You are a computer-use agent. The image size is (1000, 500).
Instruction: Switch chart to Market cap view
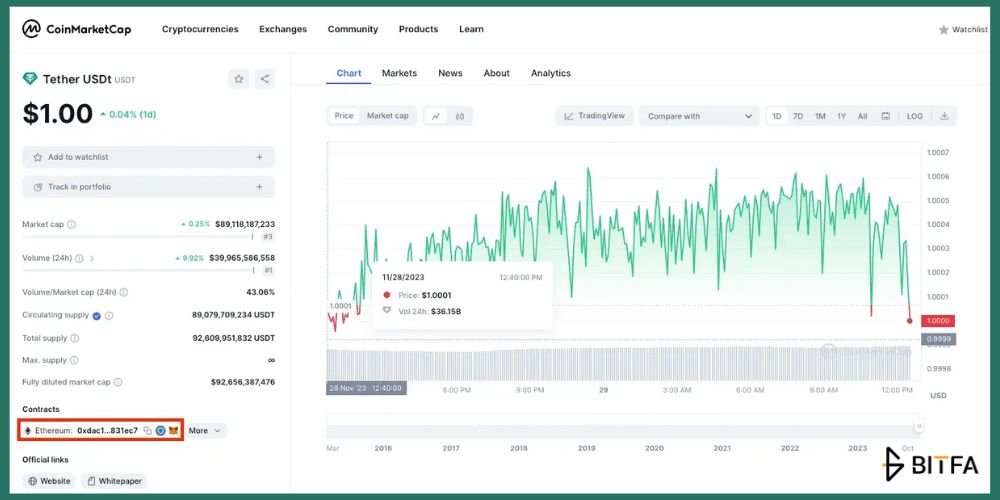point(388,116)
